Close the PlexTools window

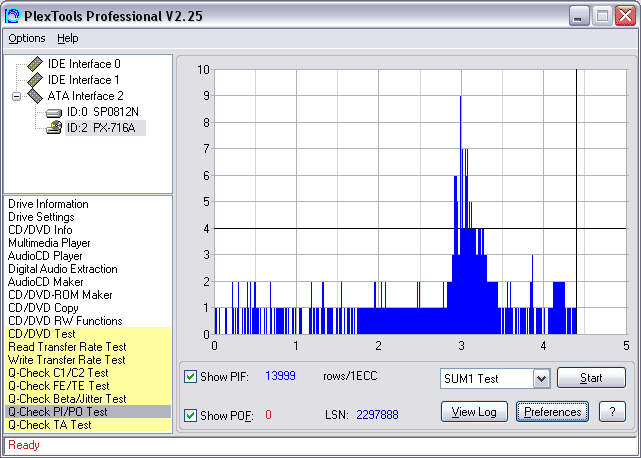tap(625, 16)
